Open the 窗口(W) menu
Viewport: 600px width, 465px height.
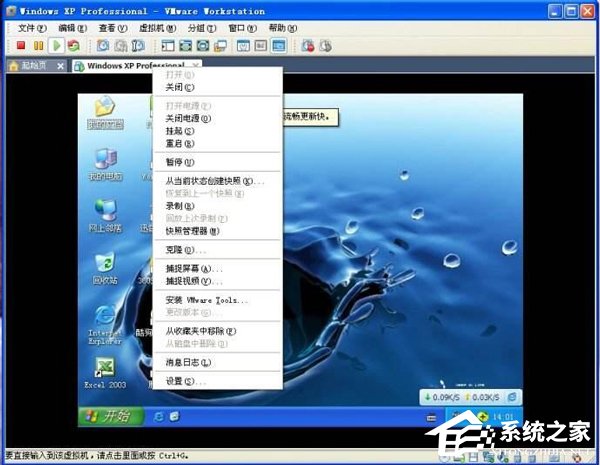pyautogui.click(x=242, y=28)
